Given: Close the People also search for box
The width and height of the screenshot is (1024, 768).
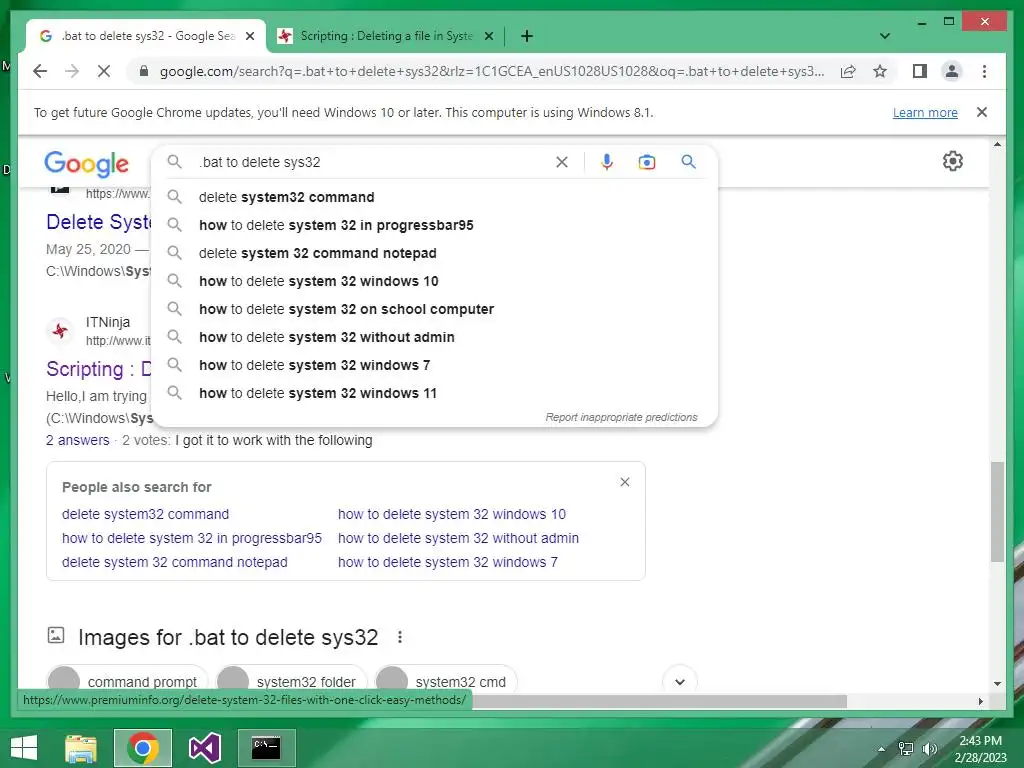Looking at the screenshot, I should pos(625,482).
